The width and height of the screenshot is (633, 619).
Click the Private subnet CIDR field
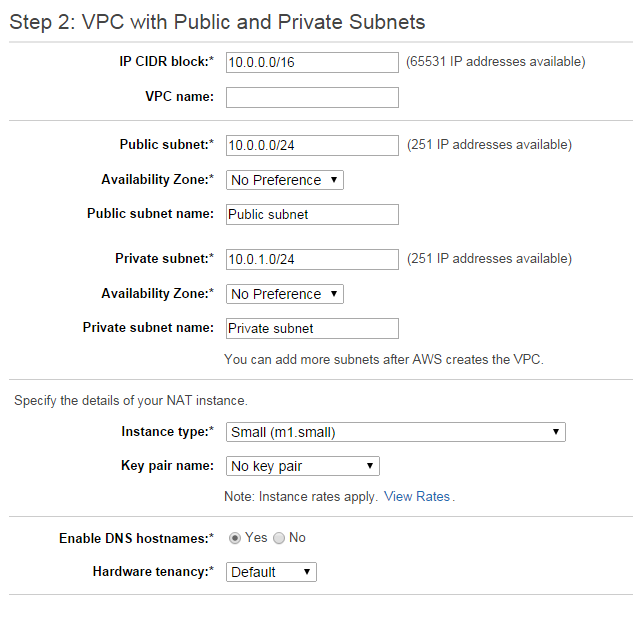point(312,259)
